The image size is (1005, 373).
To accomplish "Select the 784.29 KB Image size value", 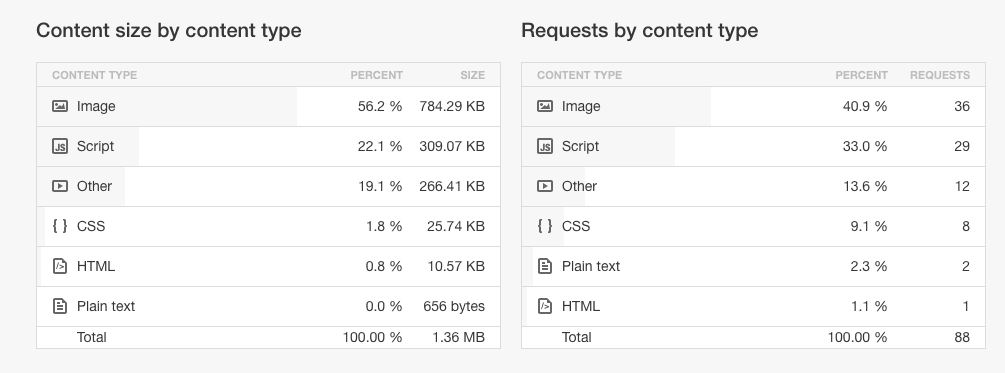I will (452, 106).
